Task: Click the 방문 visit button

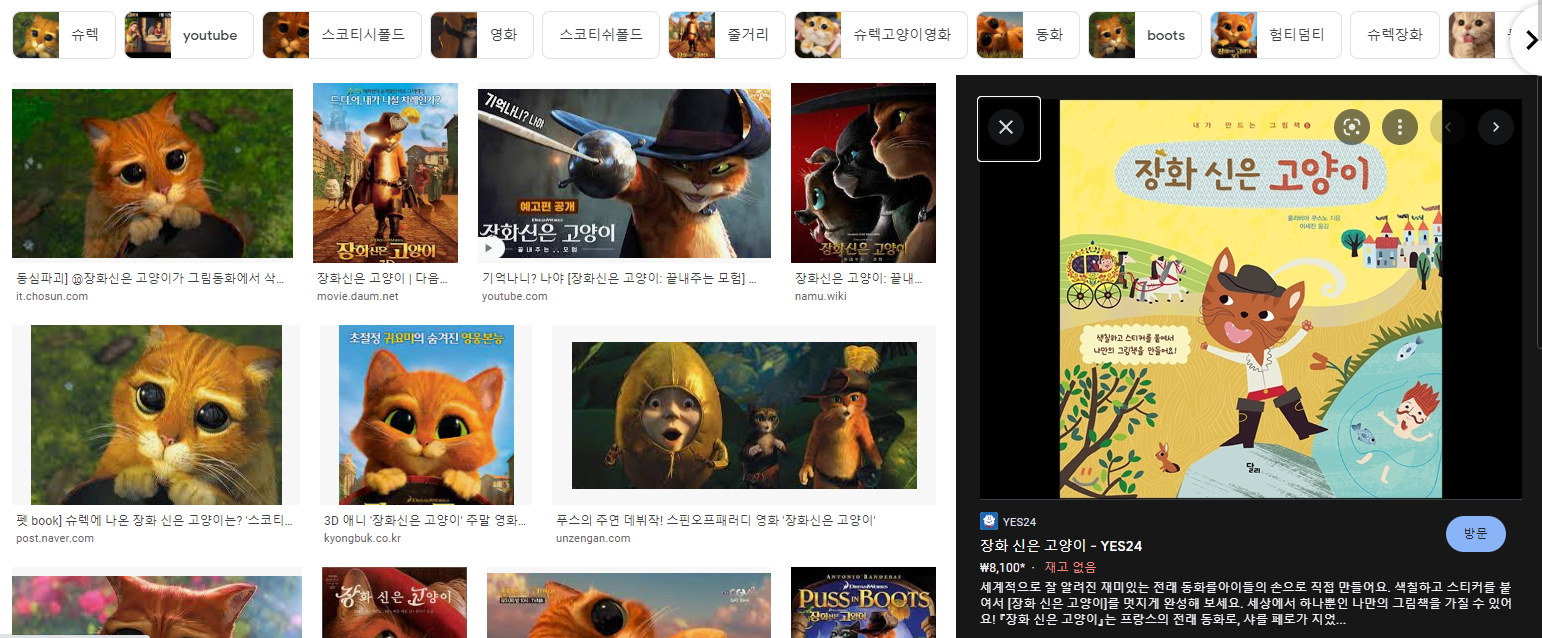Action: 1476,534
